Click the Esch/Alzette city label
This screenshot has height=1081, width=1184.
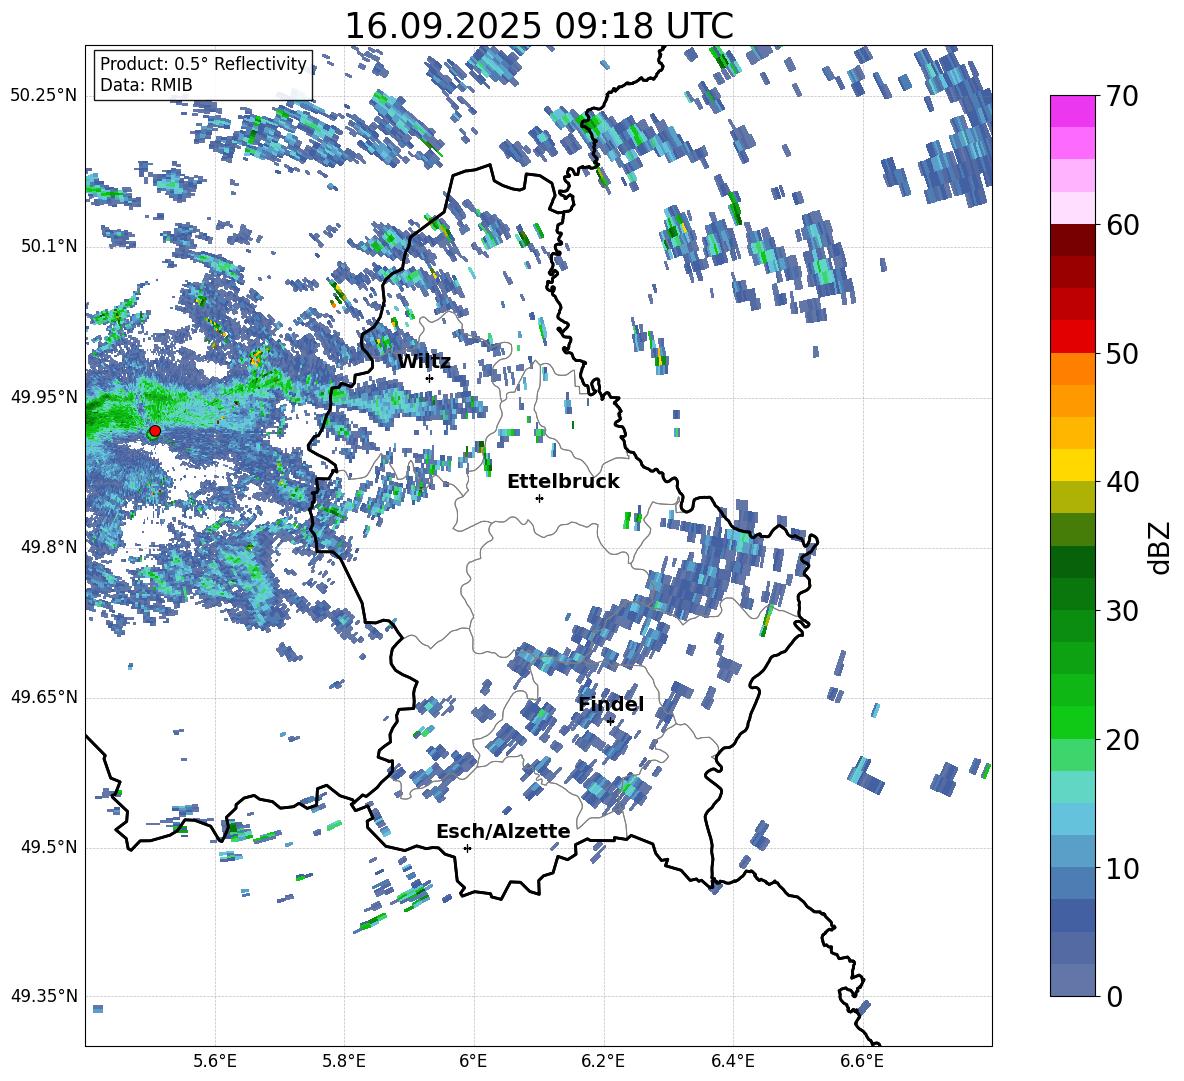tap(503, 831)
